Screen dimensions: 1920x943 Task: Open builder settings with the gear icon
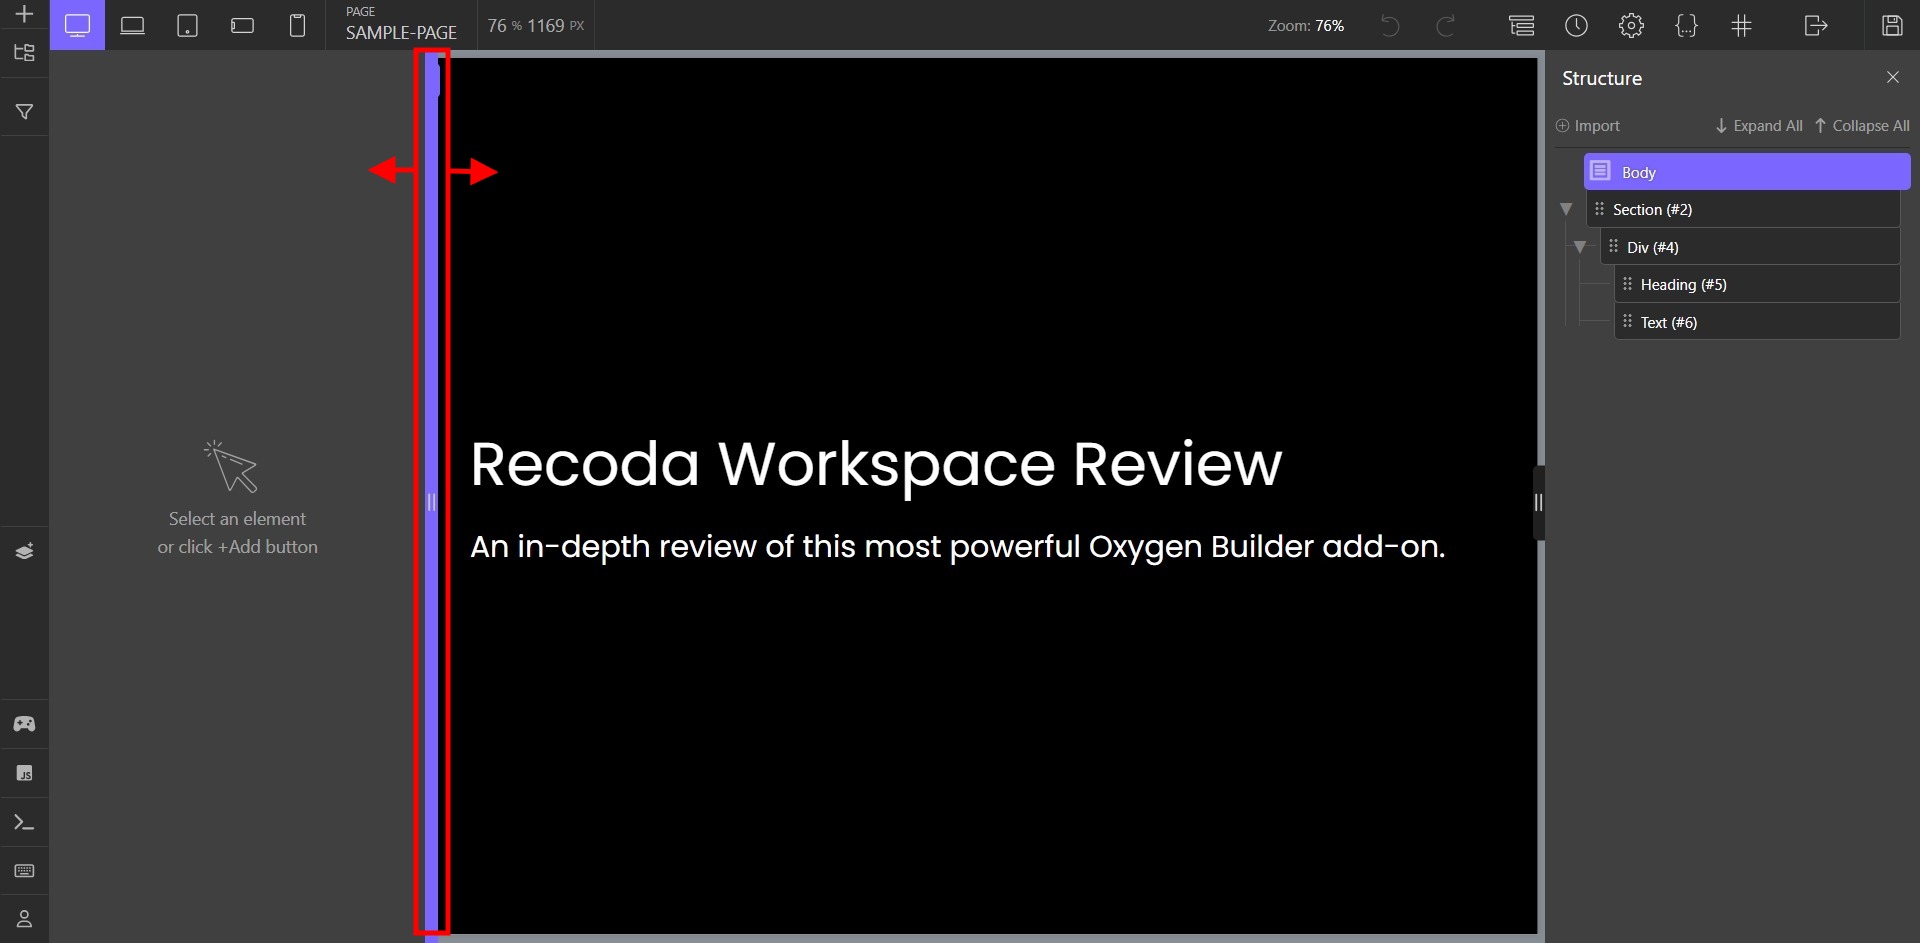click(1632, 25)
